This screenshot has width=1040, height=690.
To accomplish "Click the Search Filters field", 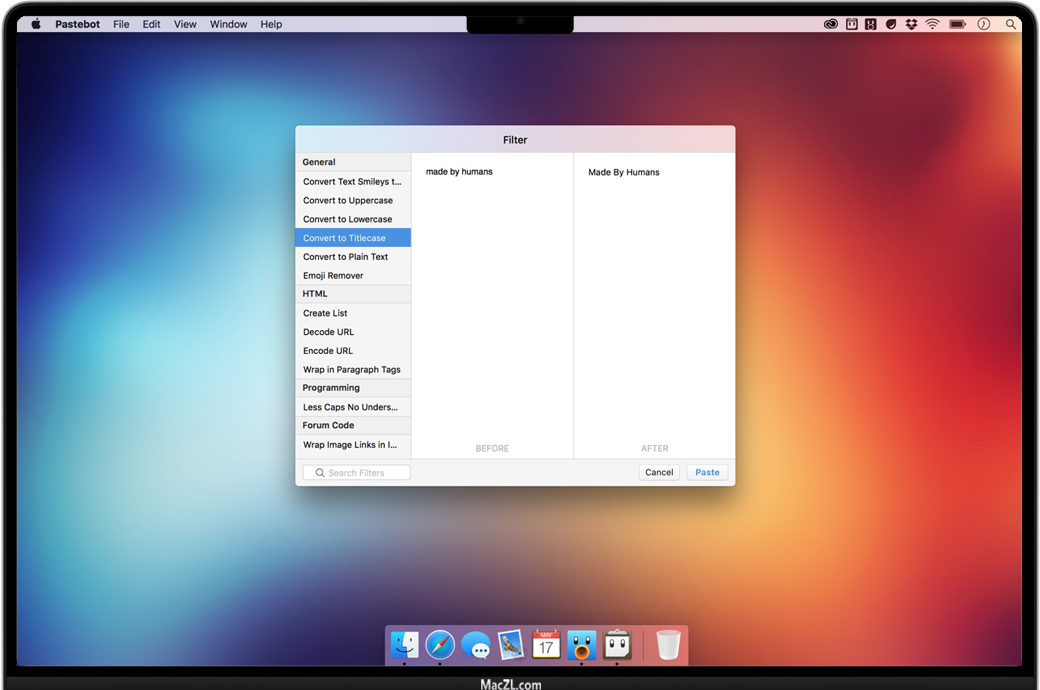I will (357, 472).
